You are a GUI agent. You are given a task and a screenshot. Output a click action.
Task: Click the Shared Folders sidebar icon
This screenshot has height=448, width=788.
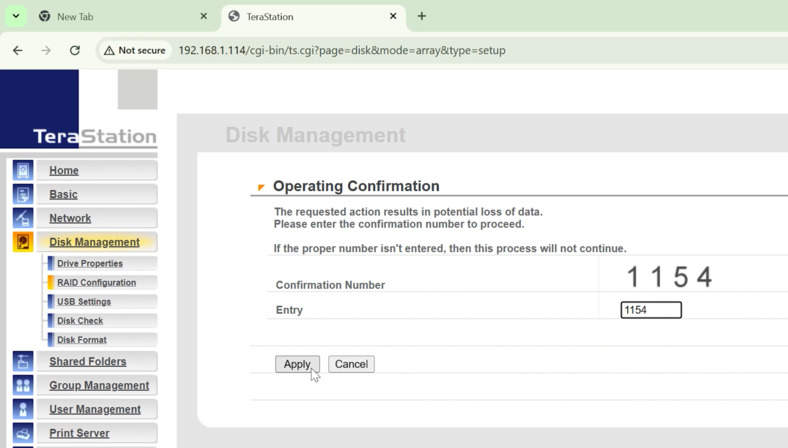click(x=23, y=362)
